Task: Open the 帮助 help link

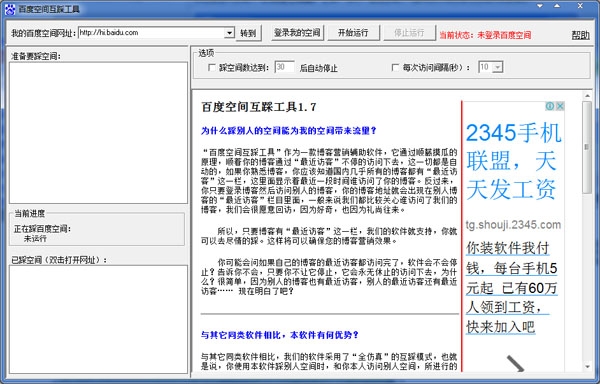Action: pyautogui.click(x=580, y=35)
